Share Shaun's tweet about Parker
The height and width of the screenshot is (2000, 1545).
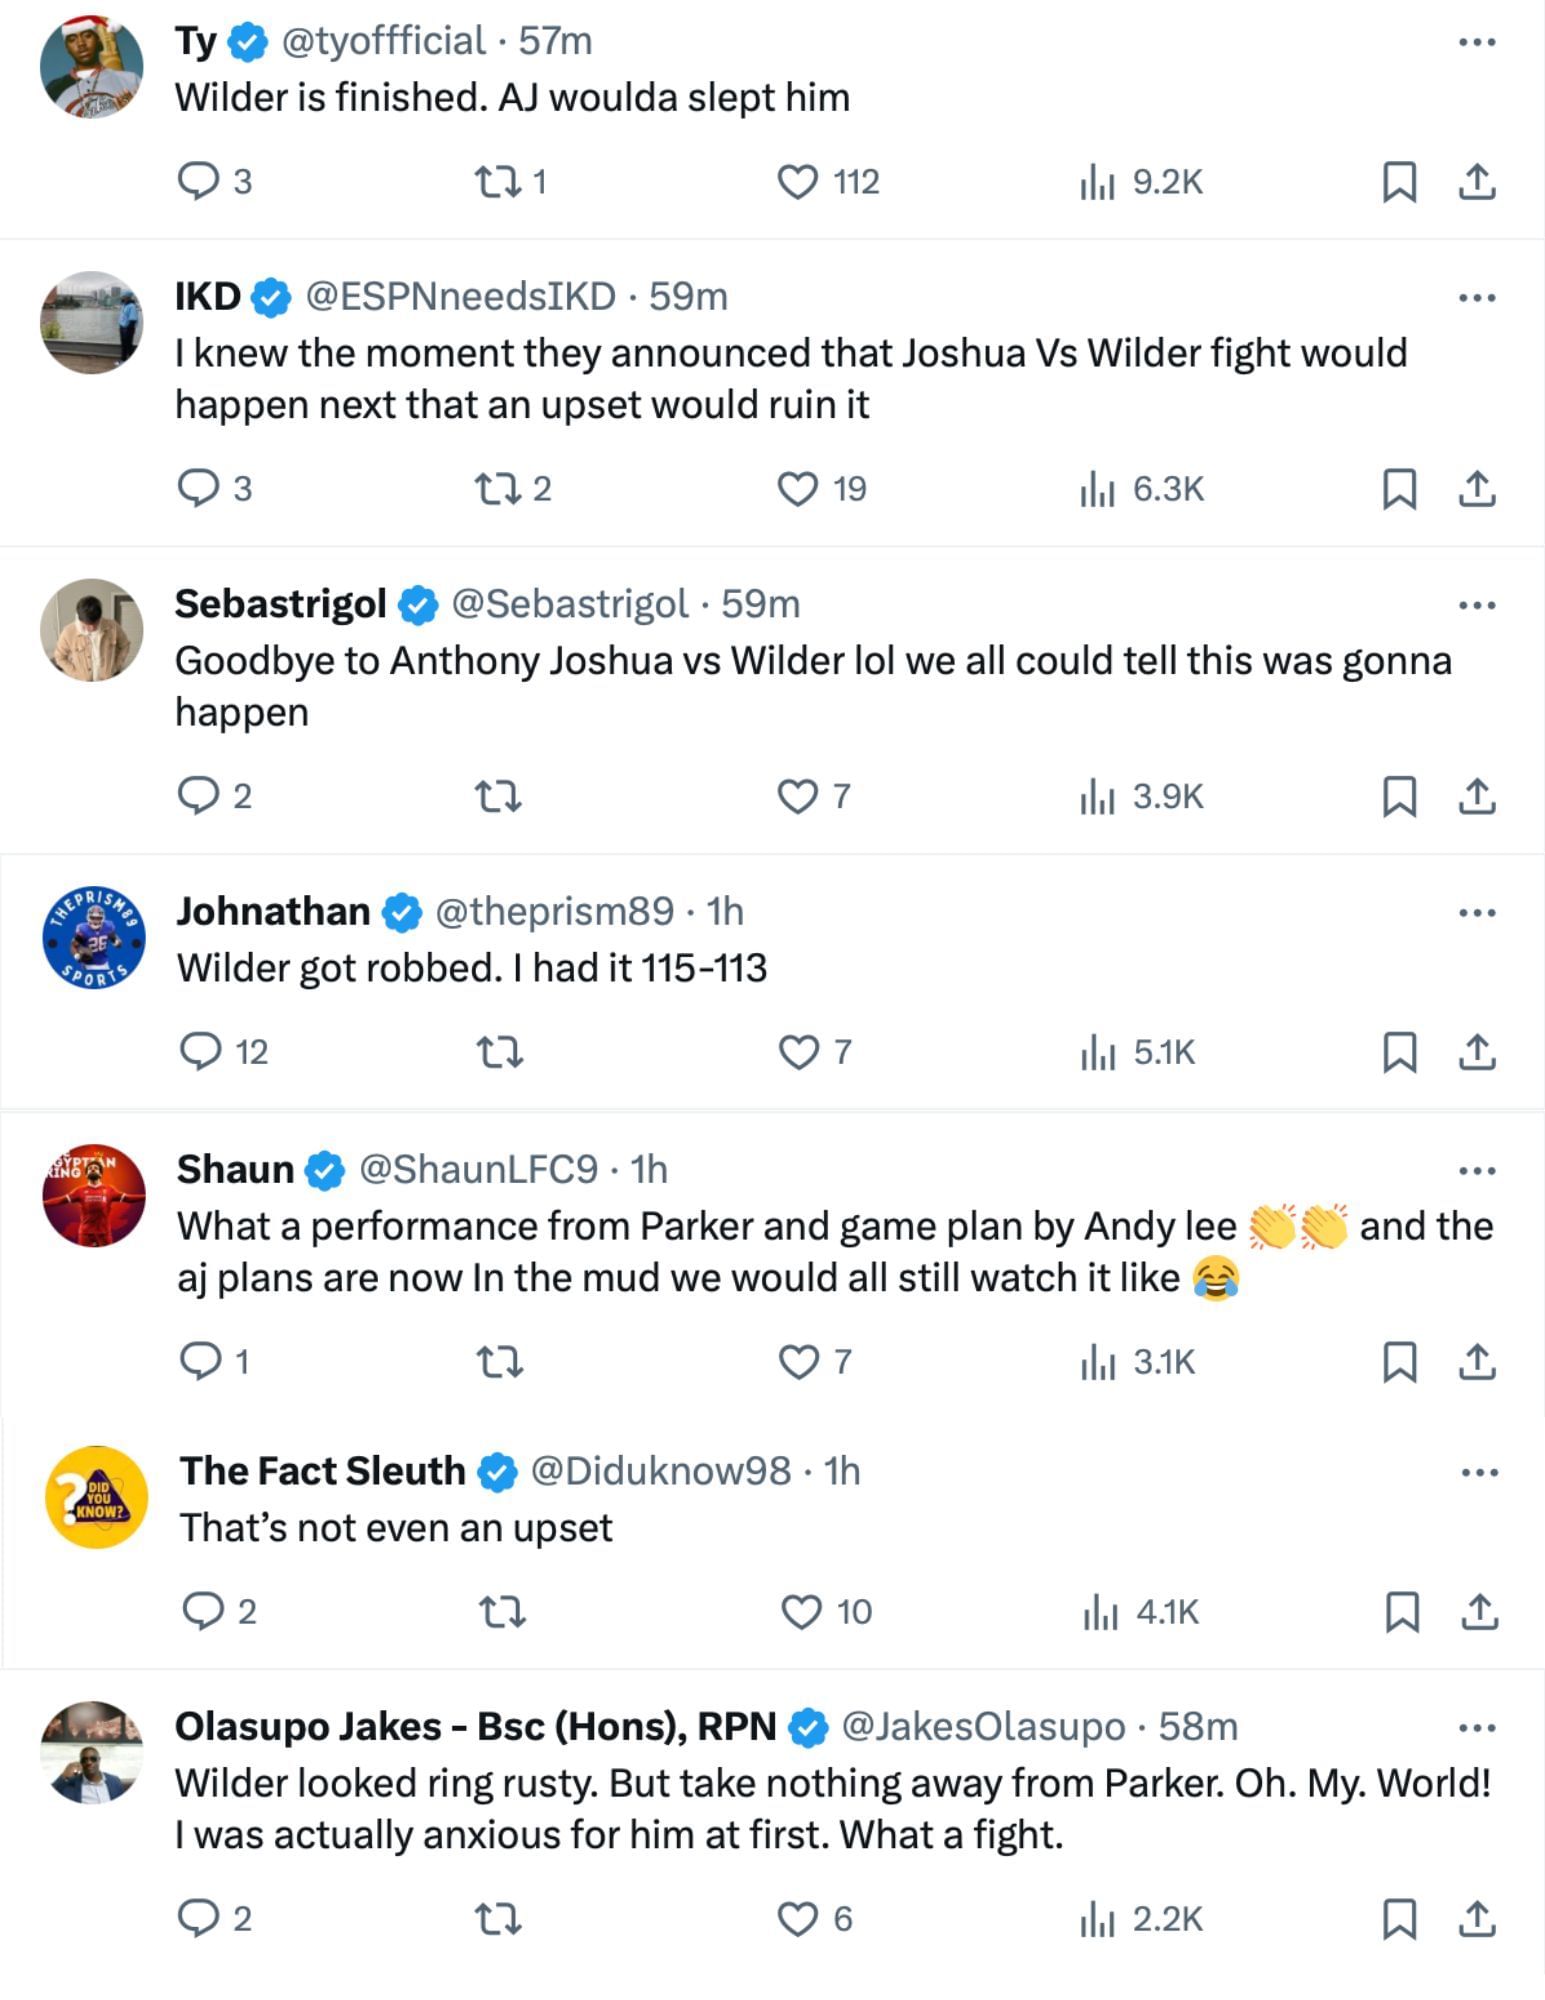click(1477, 1361)
